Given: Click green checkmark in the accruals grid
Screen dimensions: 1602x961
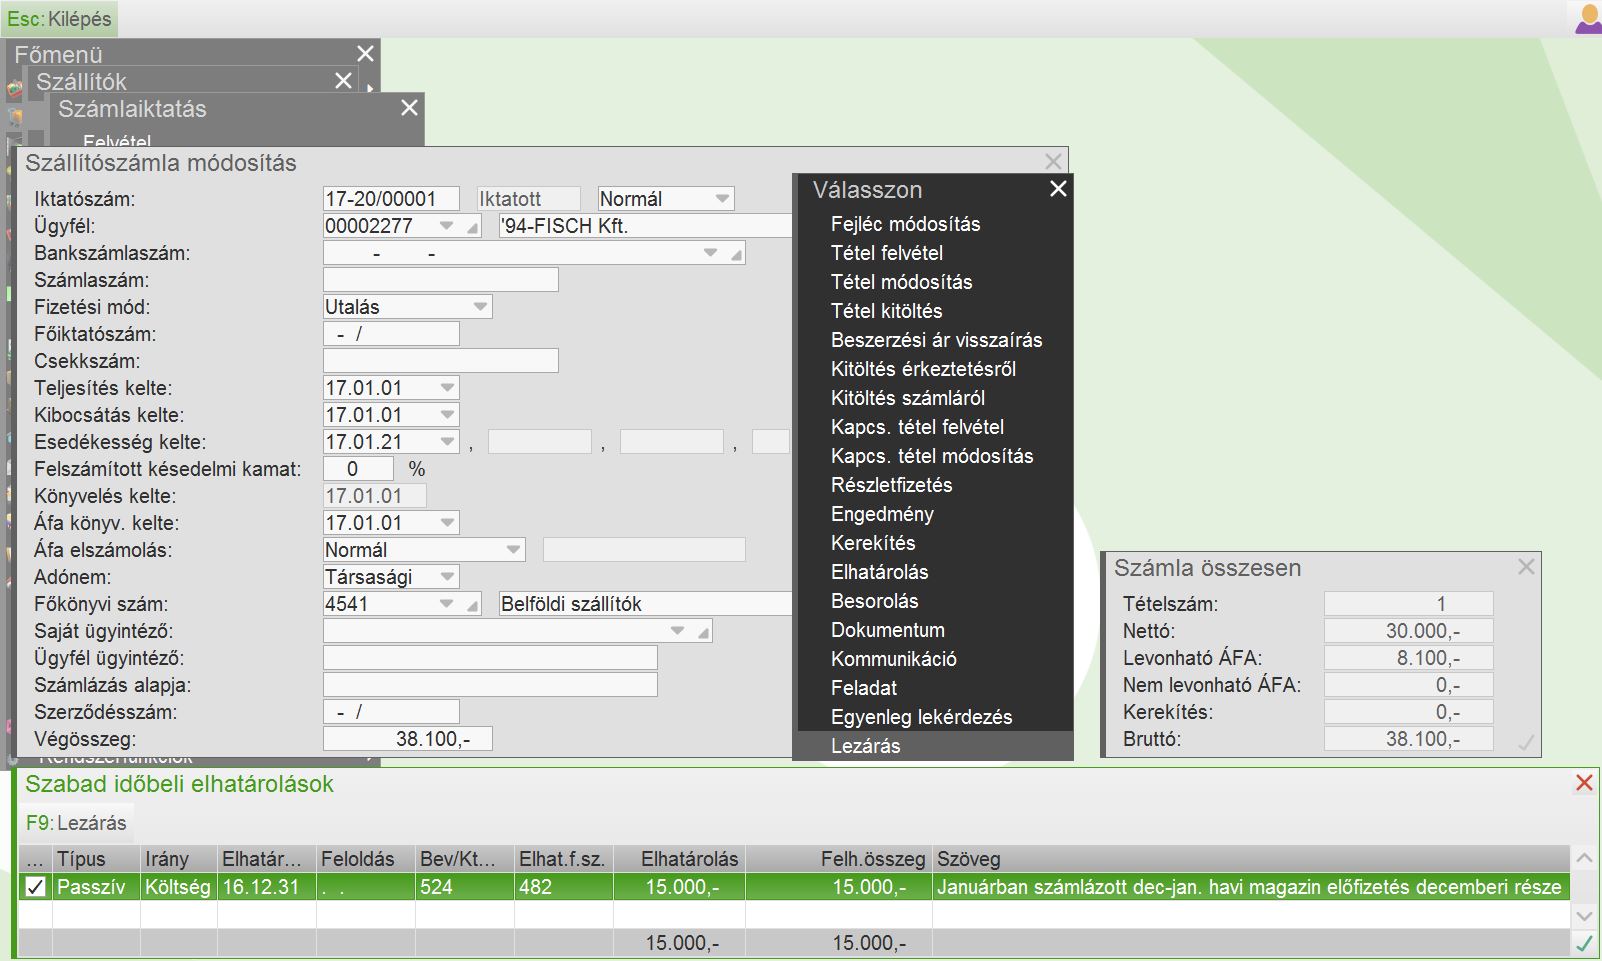Looking at the screenshot, I should [1584, 942].
